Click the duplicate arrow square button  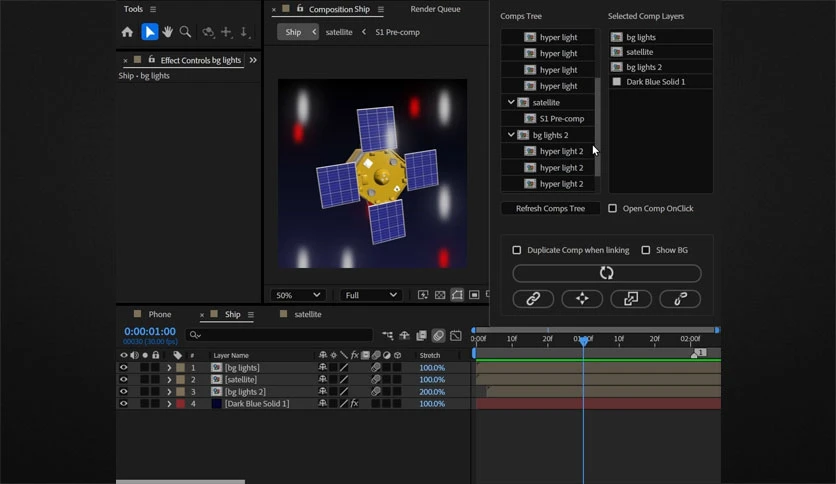click(x=631, y=299)
